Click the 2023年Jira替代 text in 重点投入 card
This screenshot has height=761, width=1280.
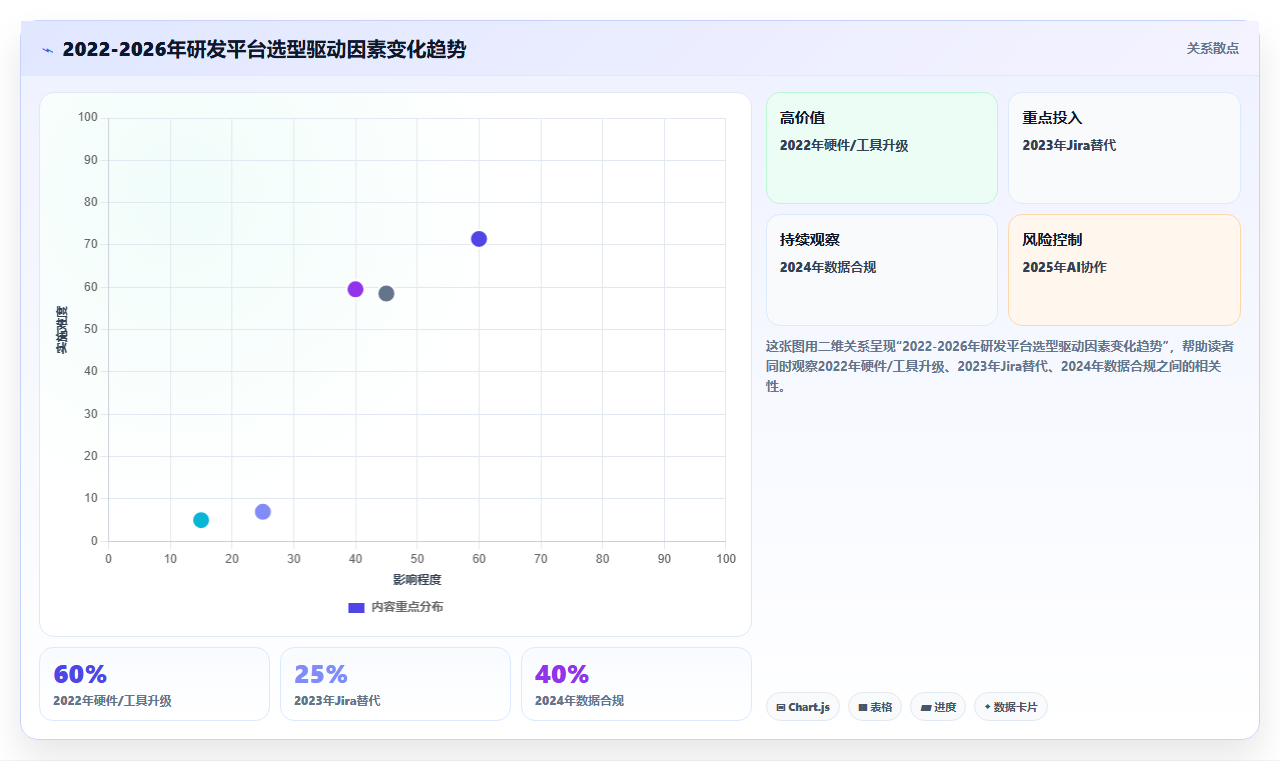(1069, 145)
